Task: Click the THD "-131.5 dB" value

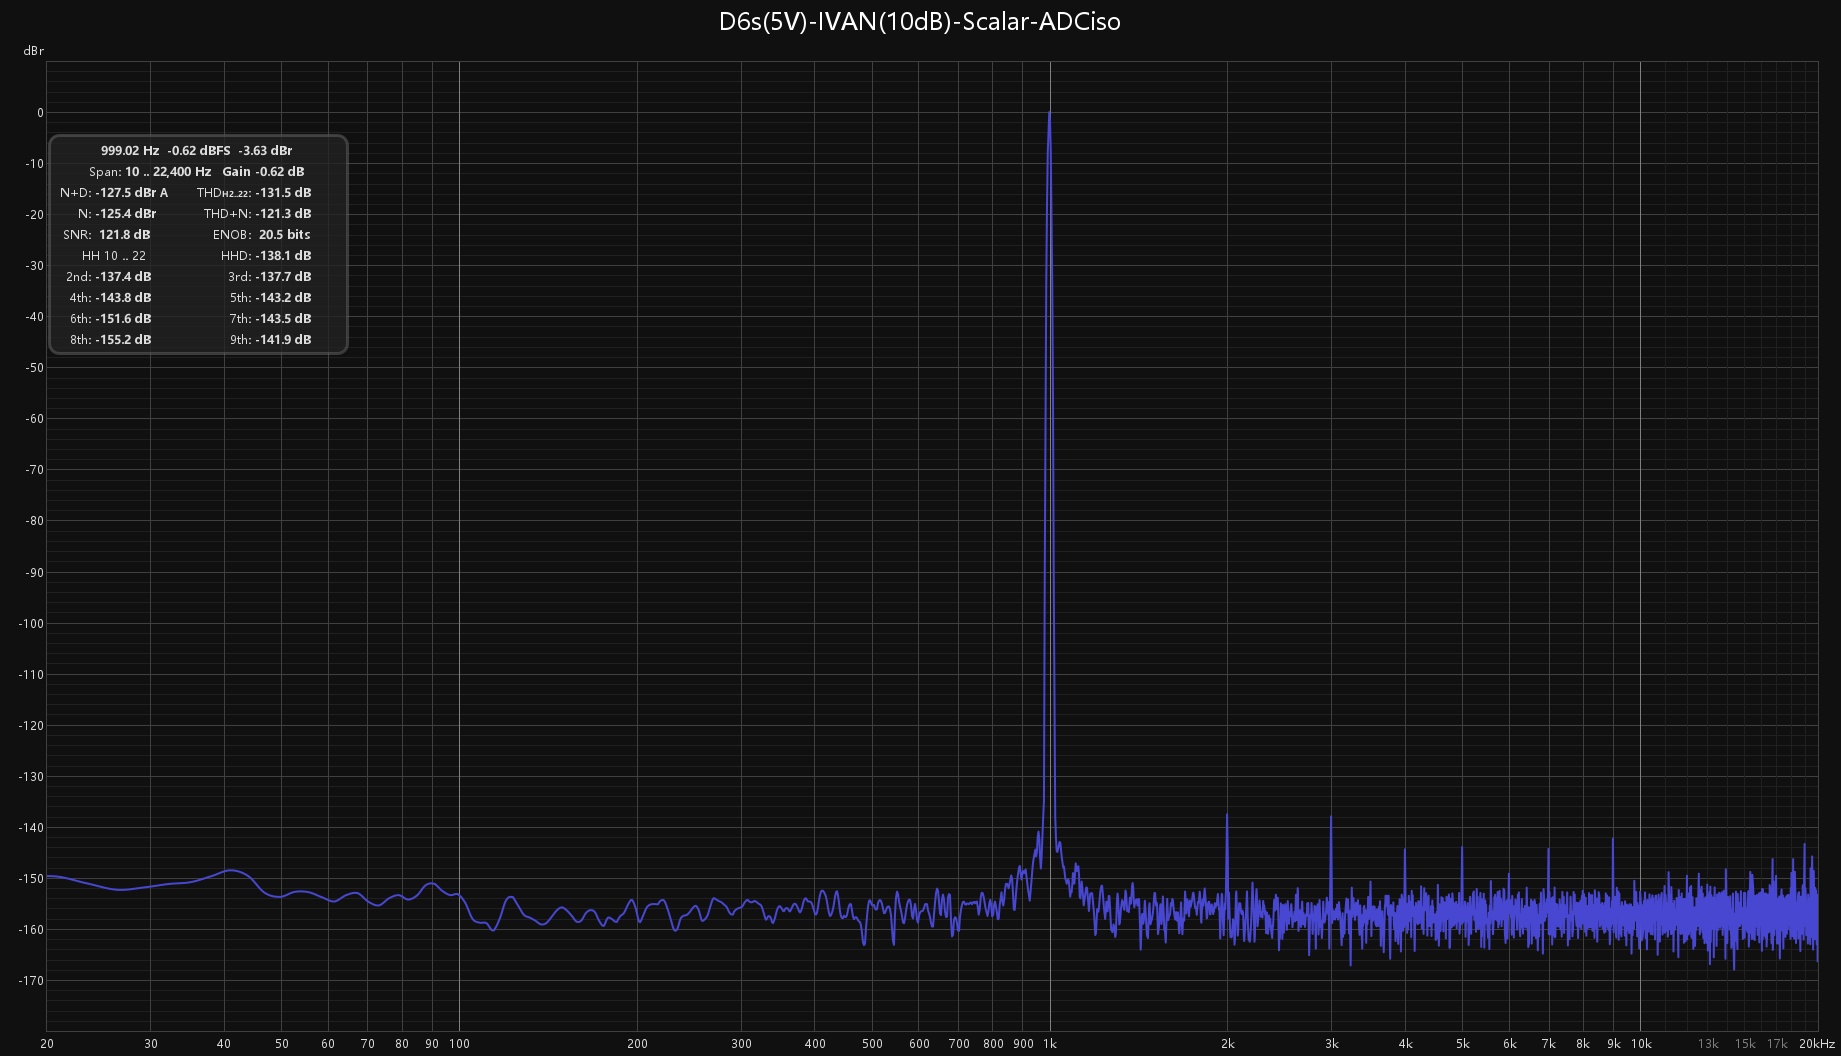Action: [283, 192]
